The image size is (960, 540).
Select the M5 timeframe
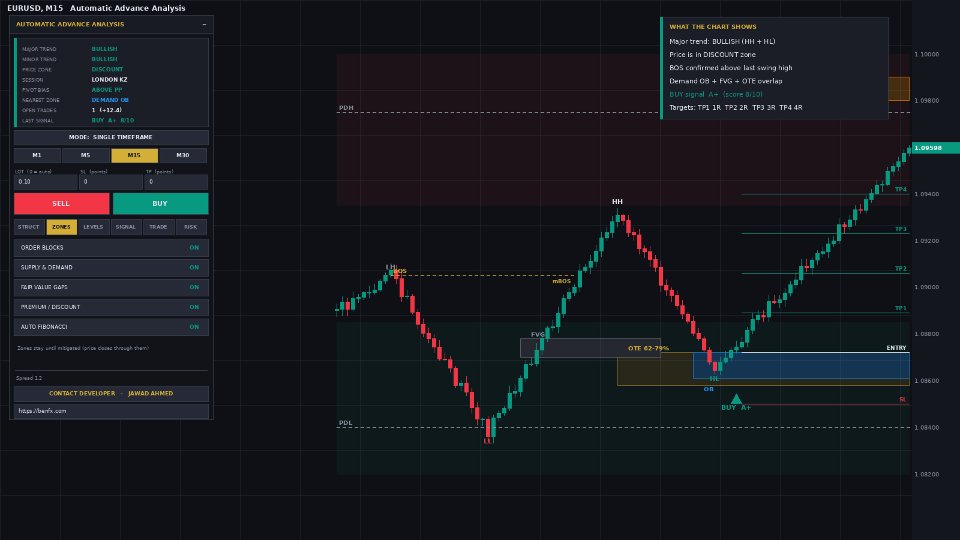tap(85, 156)
